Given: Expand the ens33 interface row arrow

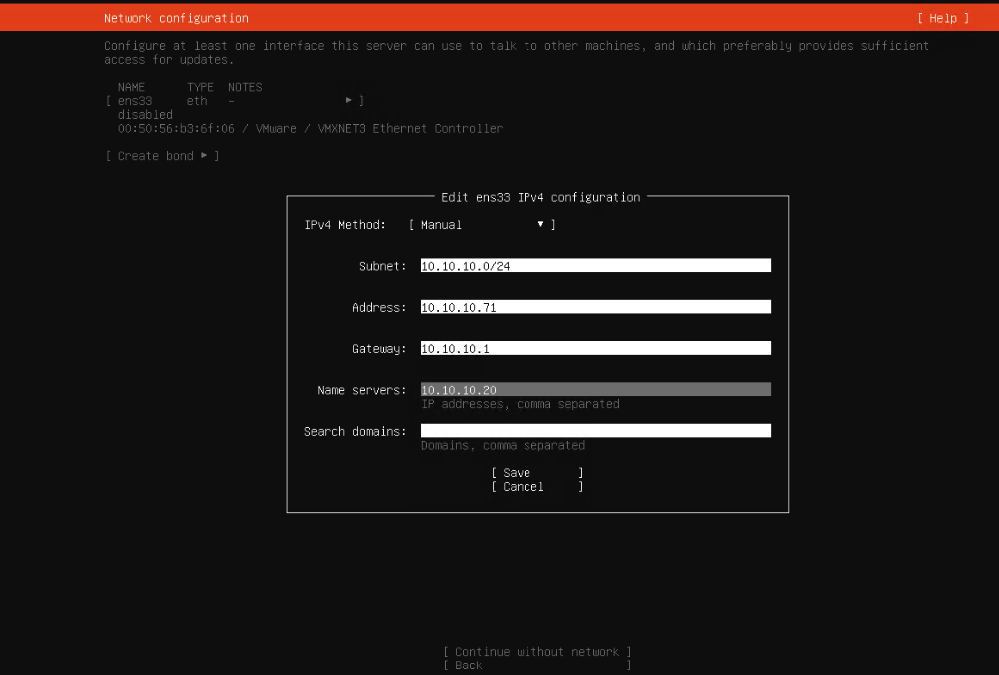Looking at the screenshot, I should coord(349,101).
